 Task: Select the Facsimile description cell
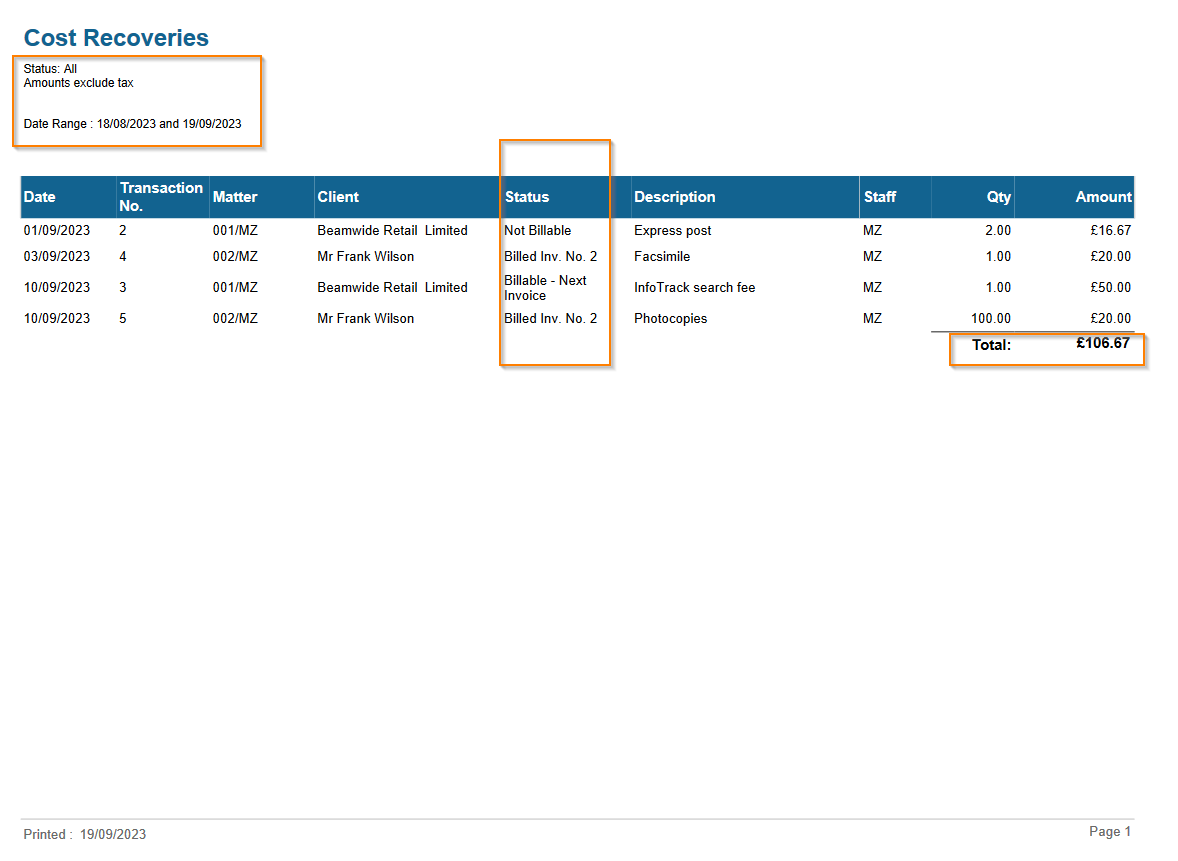click(x=662, y=256)
